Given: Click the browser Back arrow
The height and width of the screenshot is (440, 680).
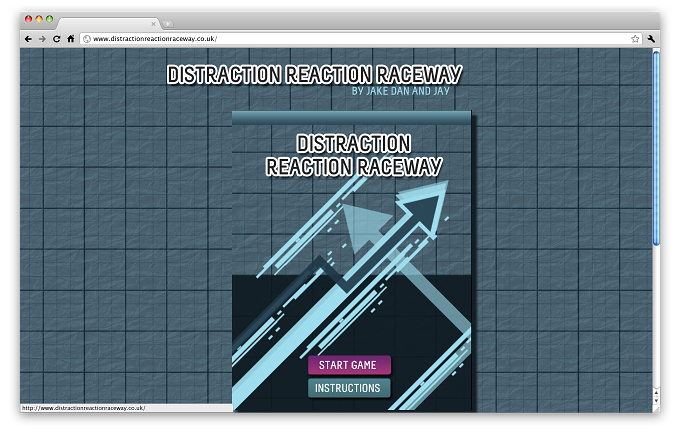Looking at the screenshot, I should (x=29, y=39).
